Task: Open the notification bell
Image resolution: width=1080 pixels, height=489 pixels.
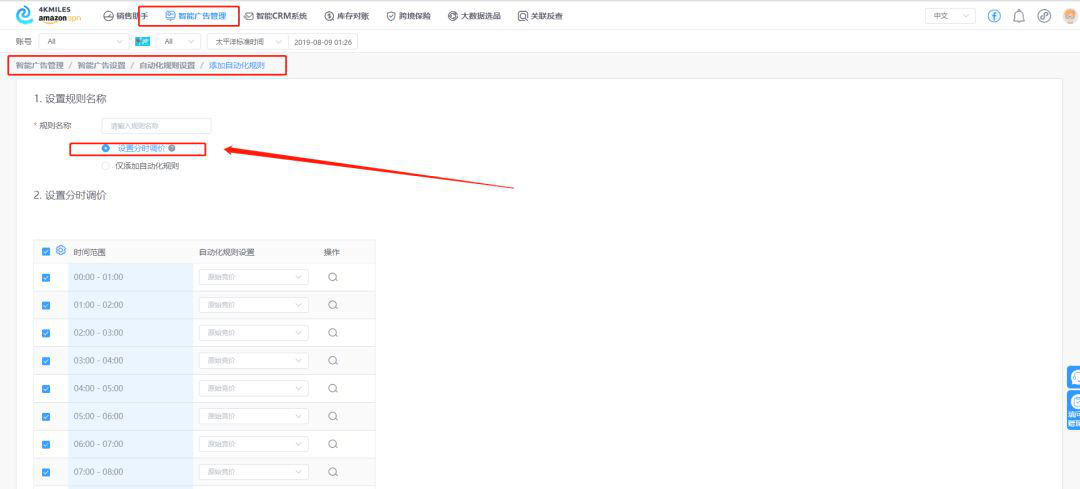Action: coord(1019,16)
